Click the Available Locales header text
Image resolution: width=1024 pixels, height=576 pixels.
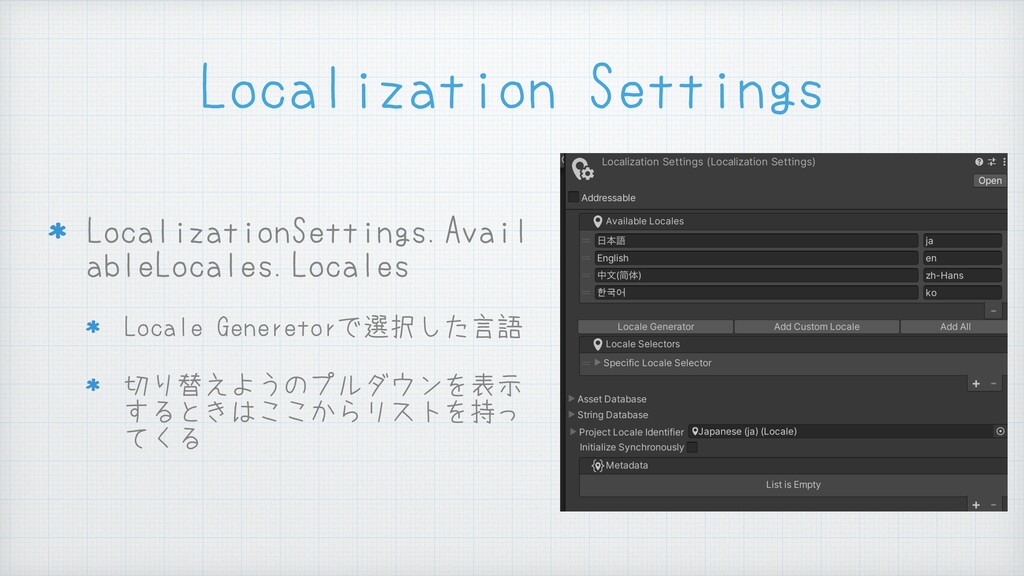(645, 221)
